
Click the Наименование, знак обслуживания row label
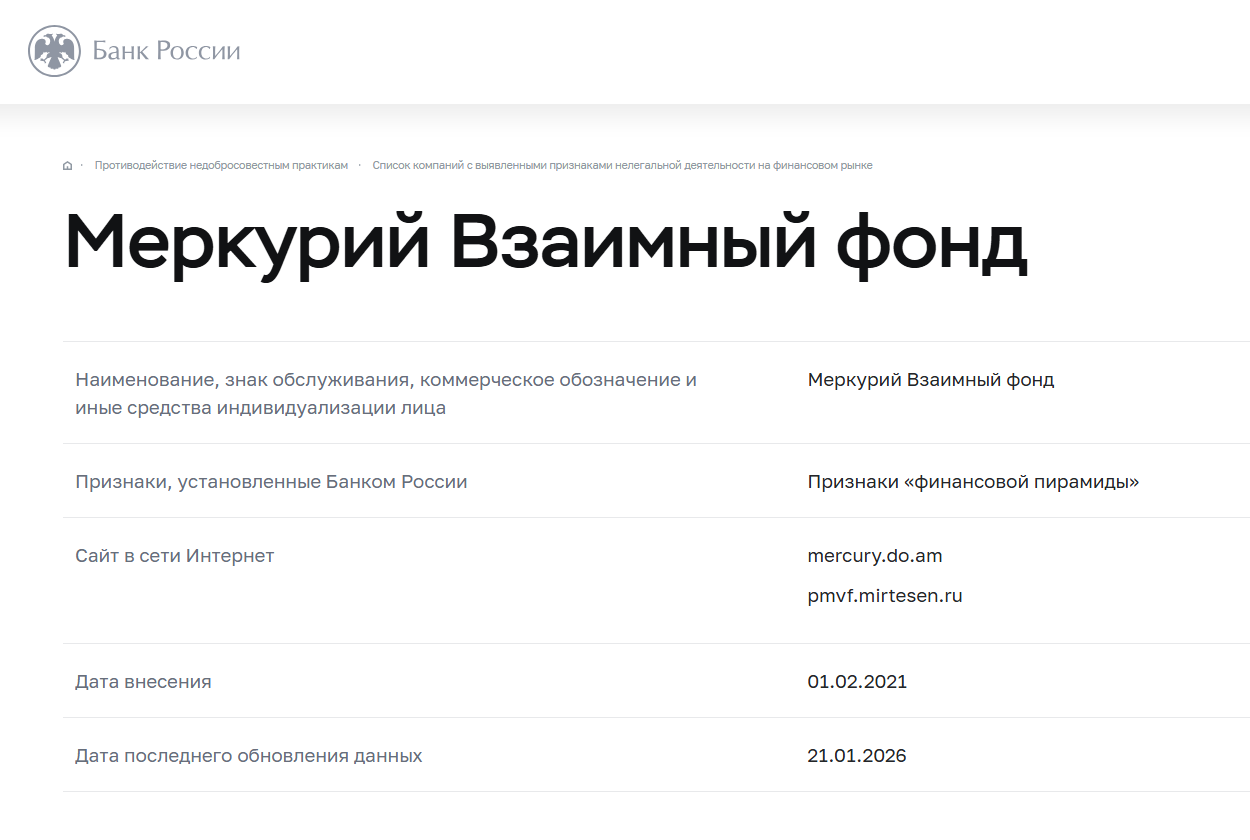point(386,394)
